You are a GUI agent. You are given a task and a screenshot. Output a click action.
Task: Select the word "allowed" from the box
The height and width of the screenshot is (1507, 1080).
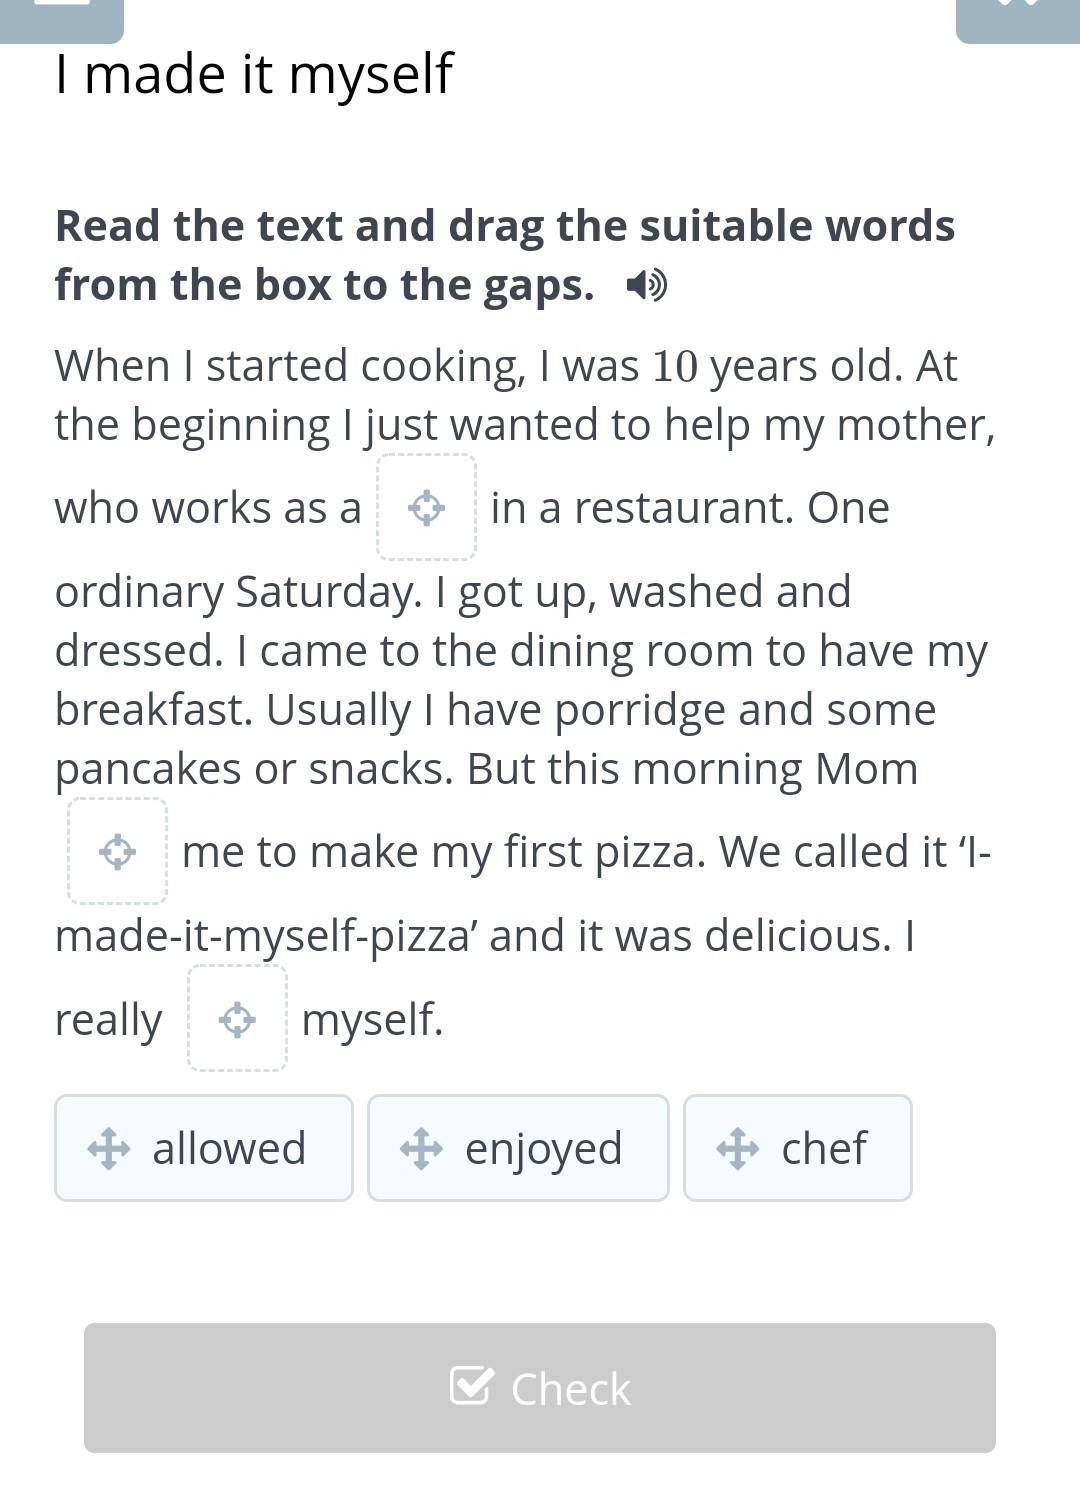(229, 1149)
